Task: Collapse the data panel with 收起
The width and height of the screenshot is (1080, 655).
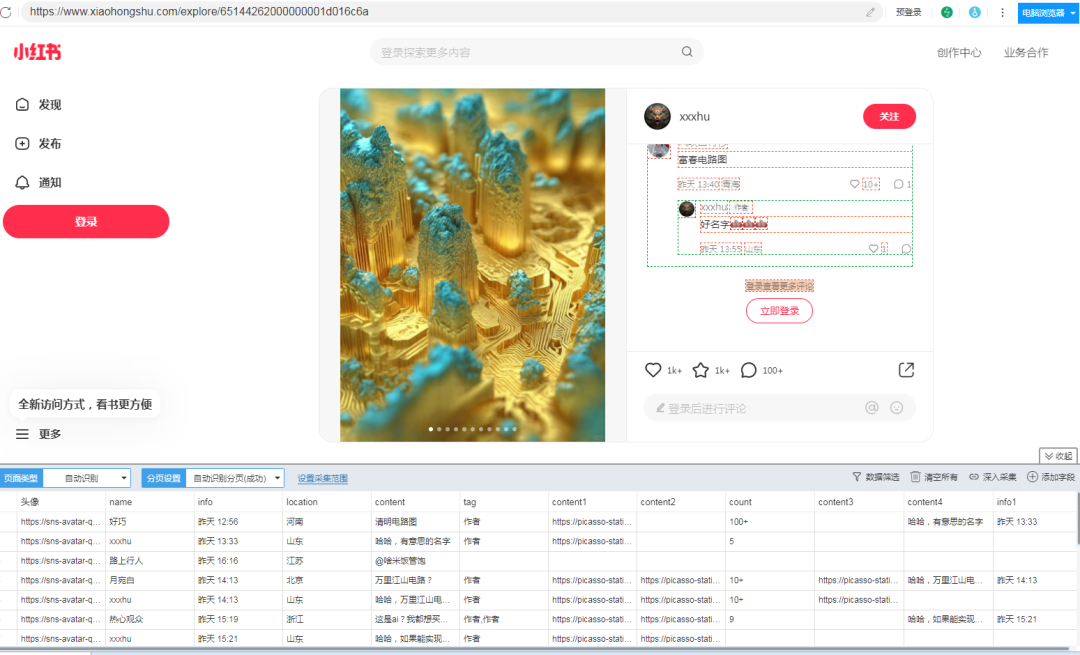Action: [x=1059, y=456]
